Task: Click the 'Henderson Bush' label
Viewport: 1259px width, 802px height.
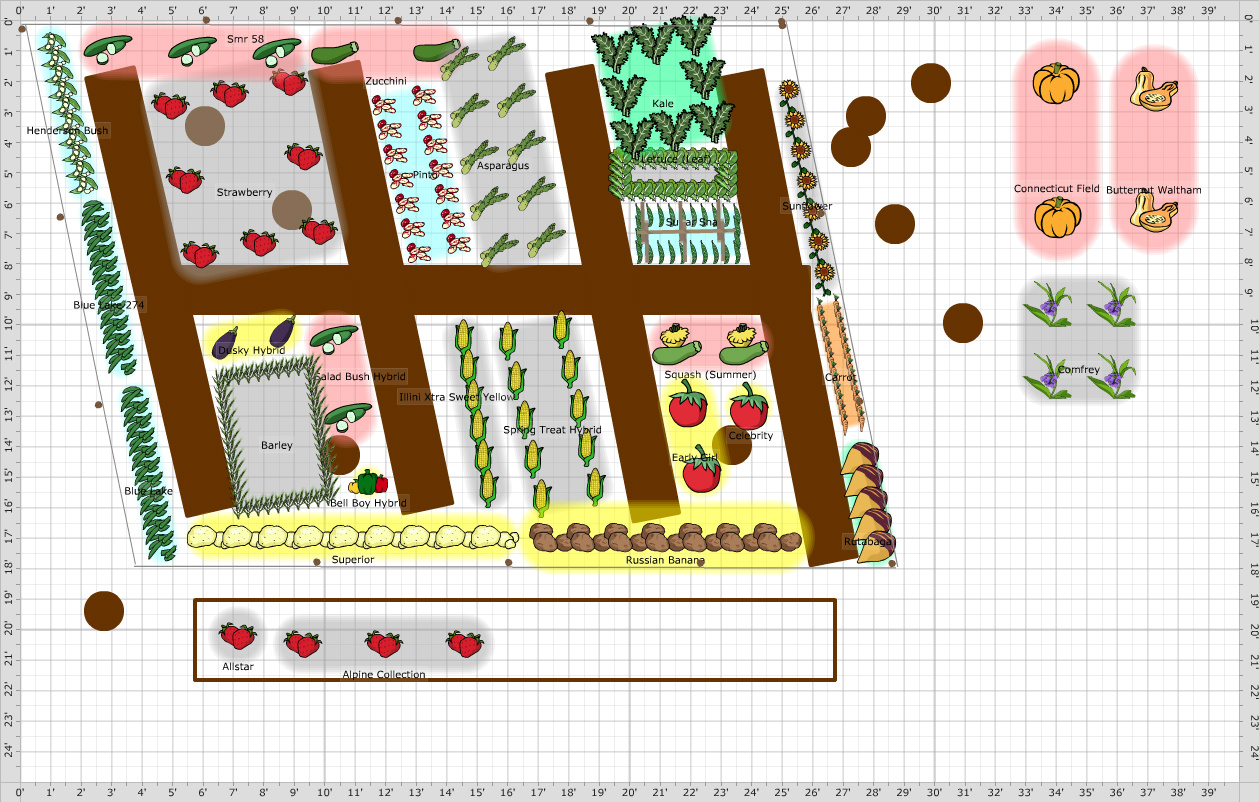Action: click(67, 130)
